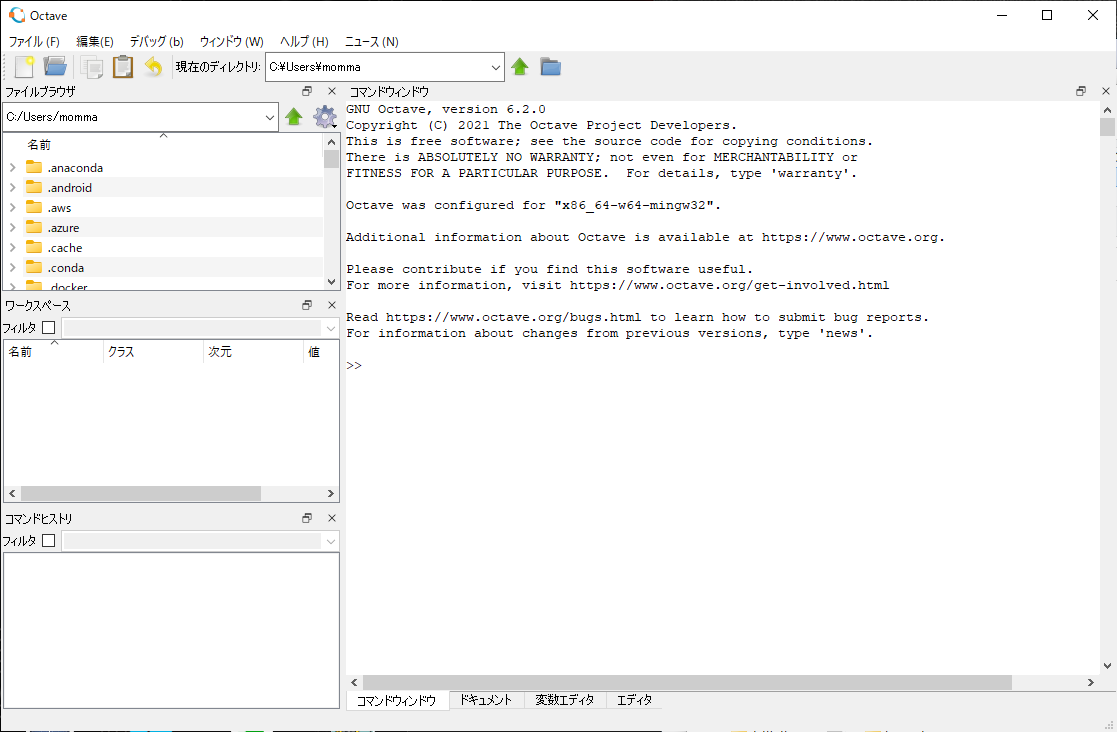Viewport: 1117px width, 732px height.
Task: Select the .anaconda folder icon
Action: (33, 167)
